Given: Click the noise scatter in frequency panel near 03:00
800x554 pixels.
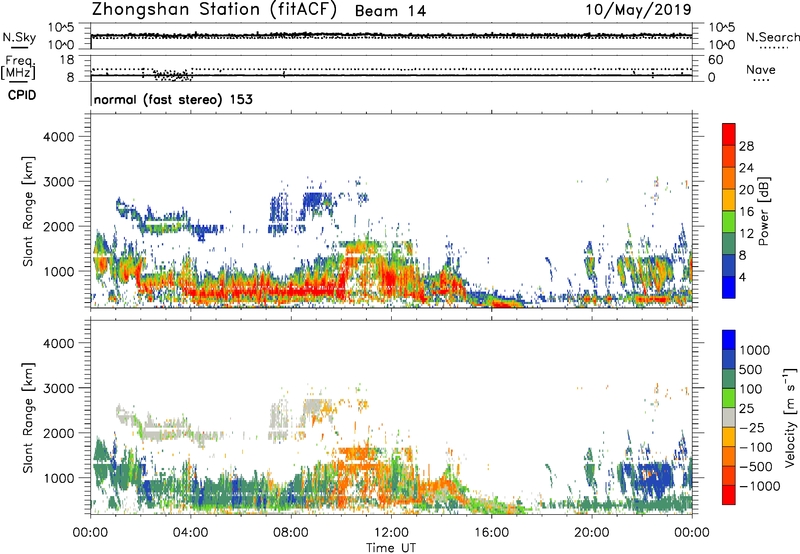Looking at the screenshot, I should (x=173, y=75).
